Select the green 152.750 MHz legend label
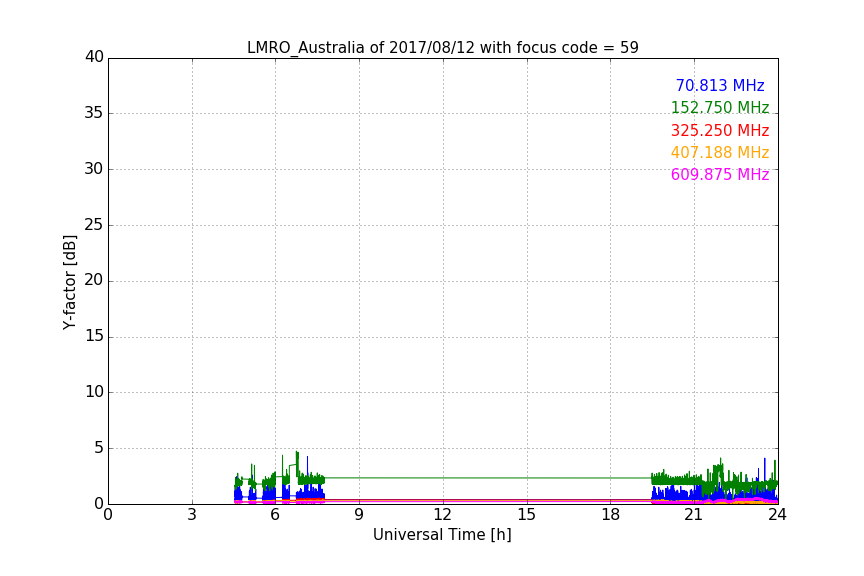 tap(720, 107)
